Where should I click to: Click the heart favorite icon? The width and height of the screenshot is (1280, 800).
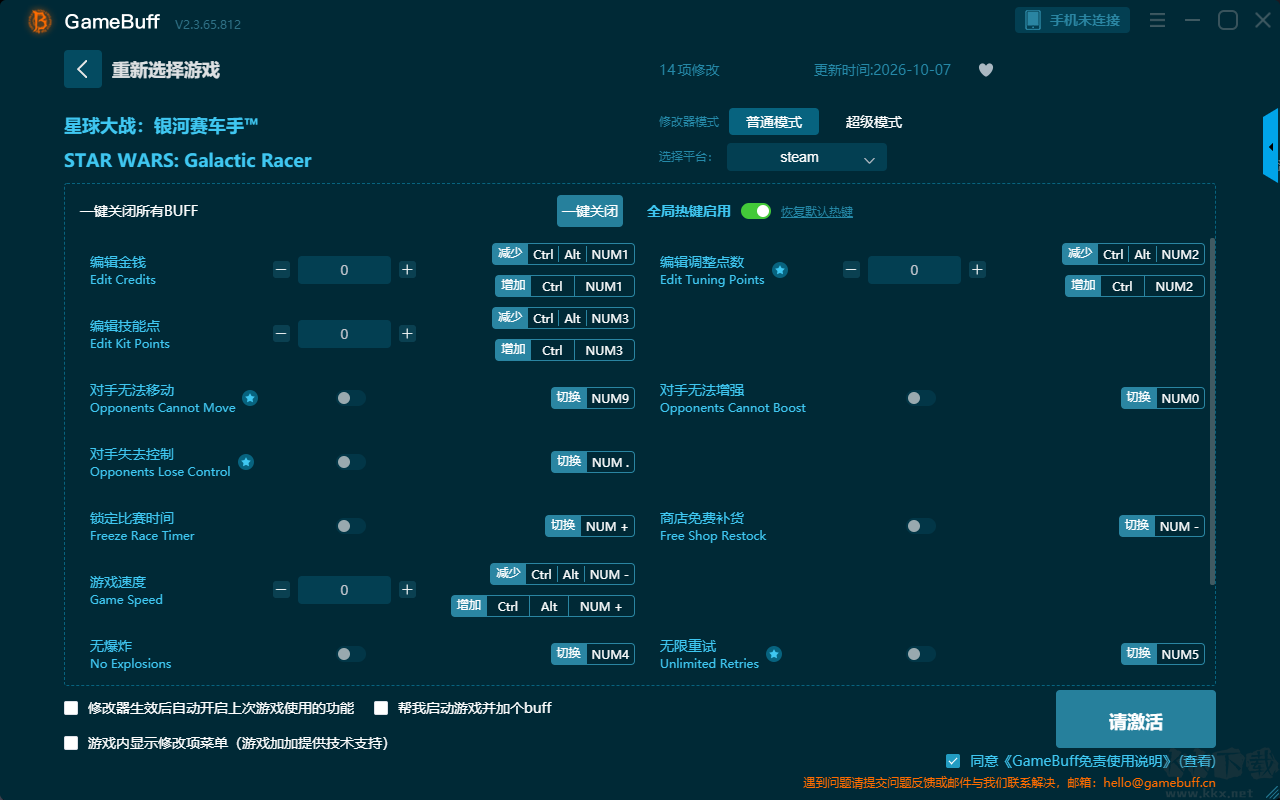(986, 70)
